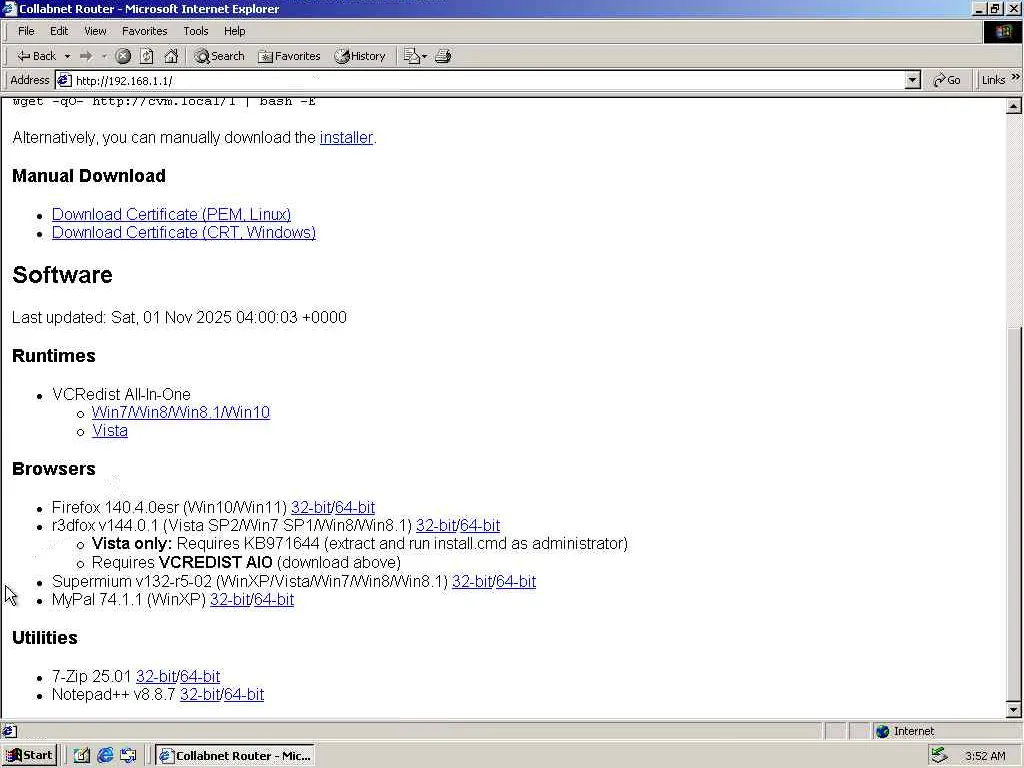The image size is (1024, 768).
Task: Click the status bar page icon
Action: 9,731
